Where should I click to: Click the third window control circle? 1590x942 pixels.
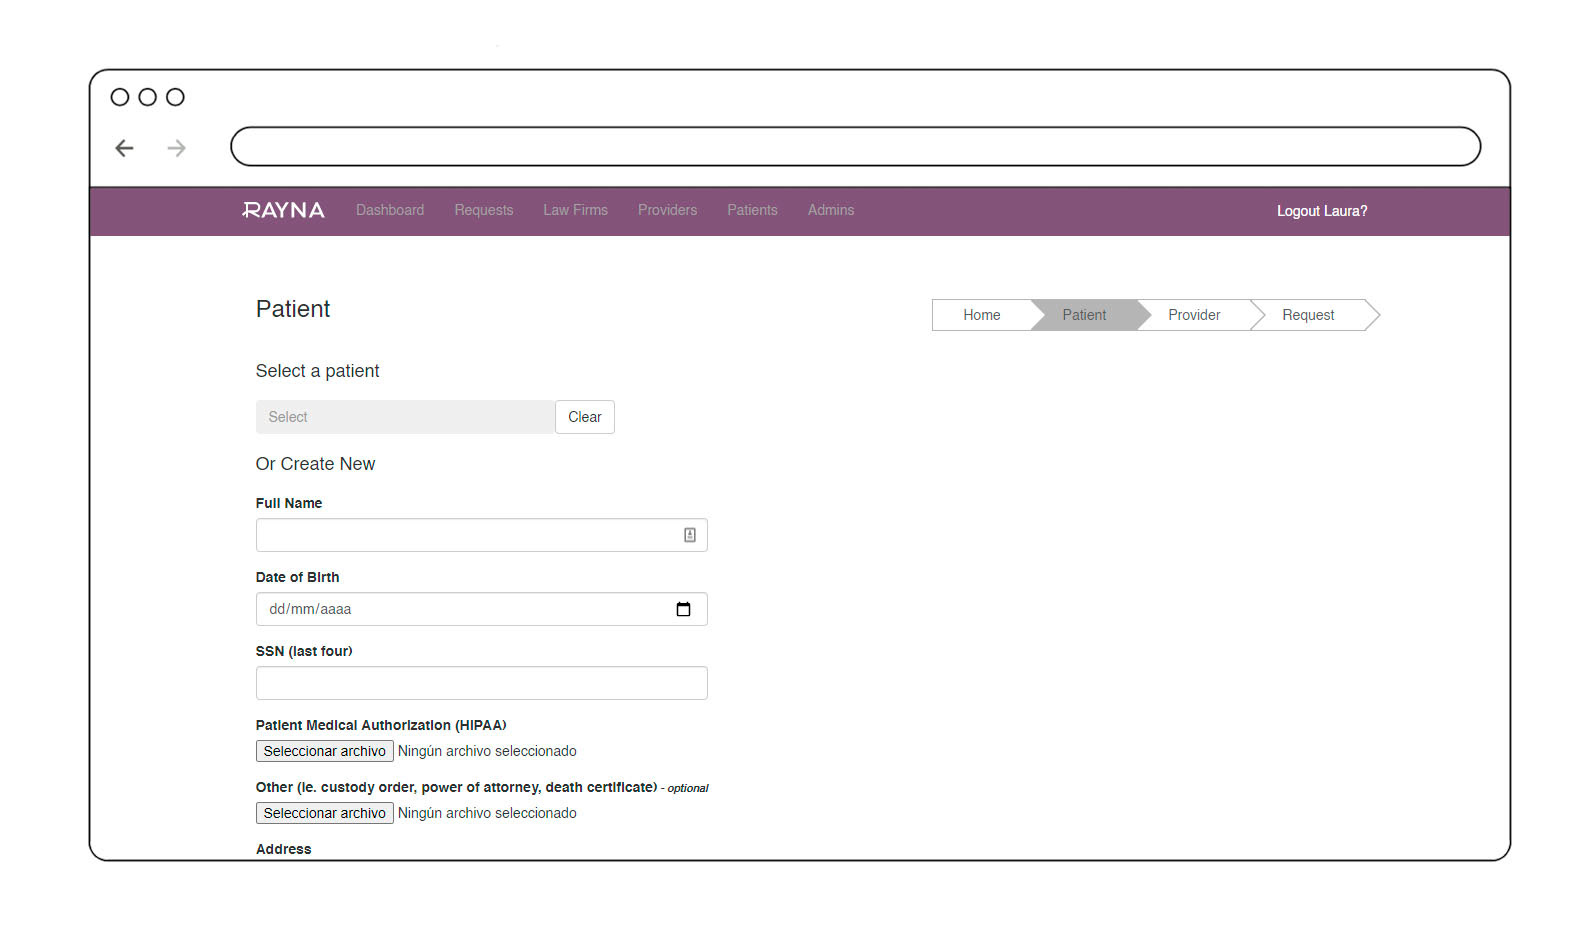click(x=175, y=97)
